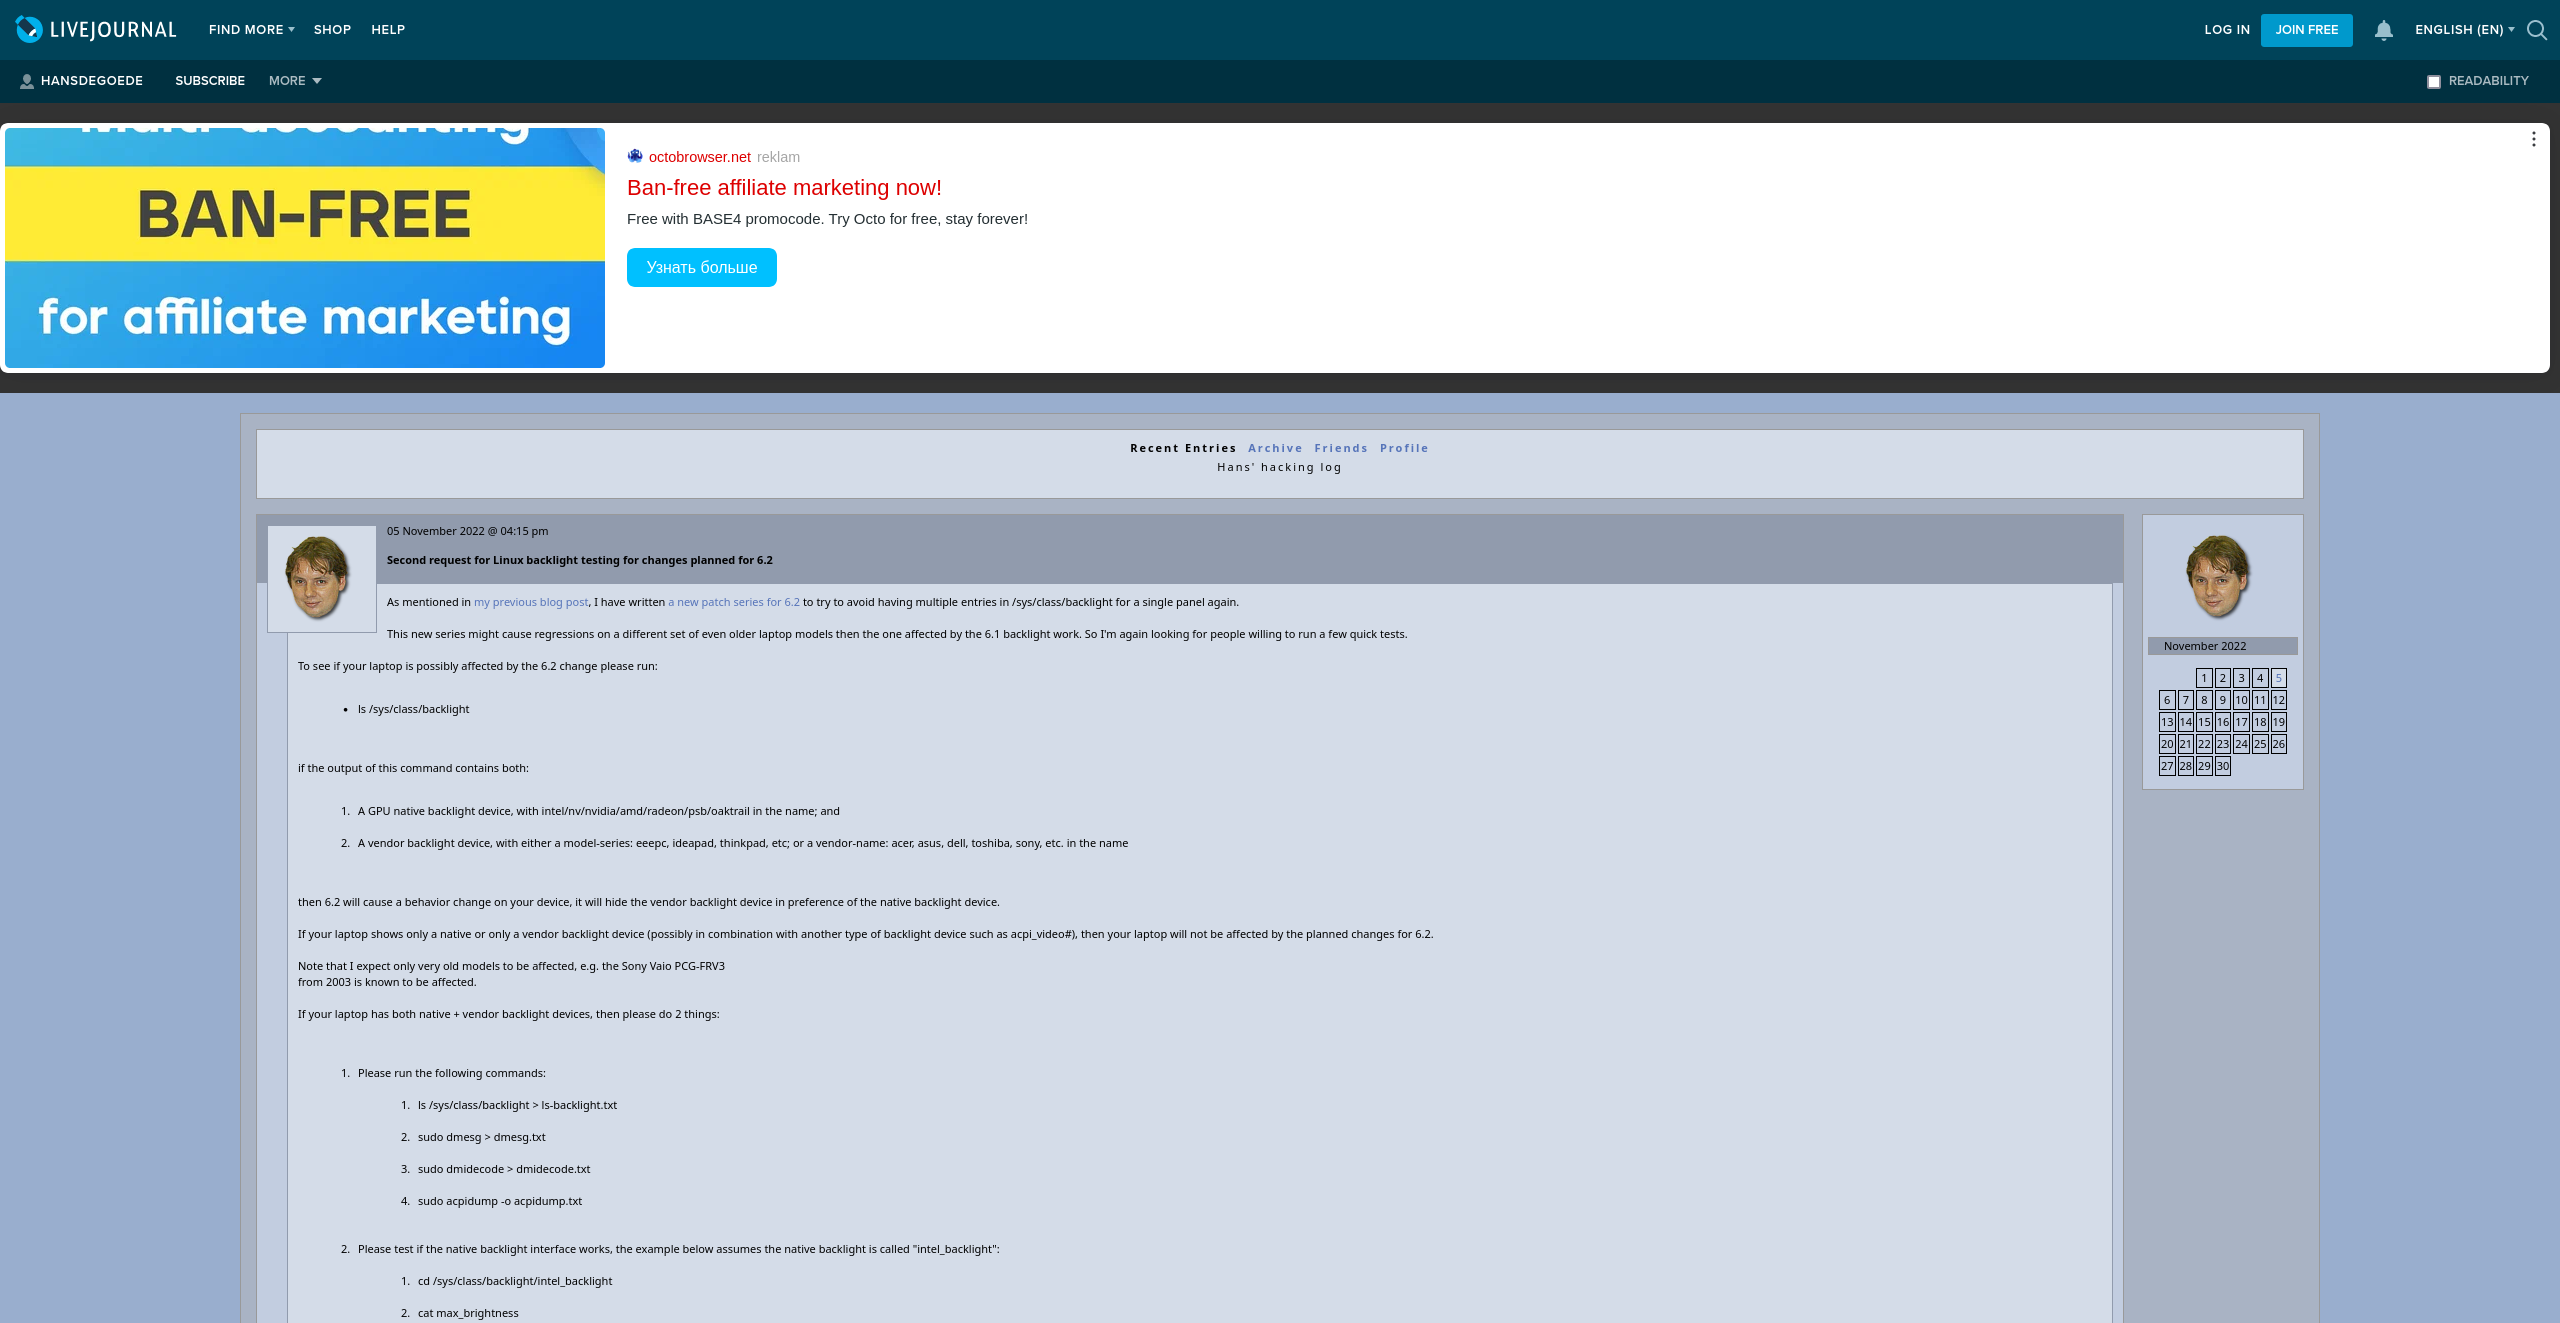
Task: Click the 'my previous blog post' link
Action: point(530,602)
